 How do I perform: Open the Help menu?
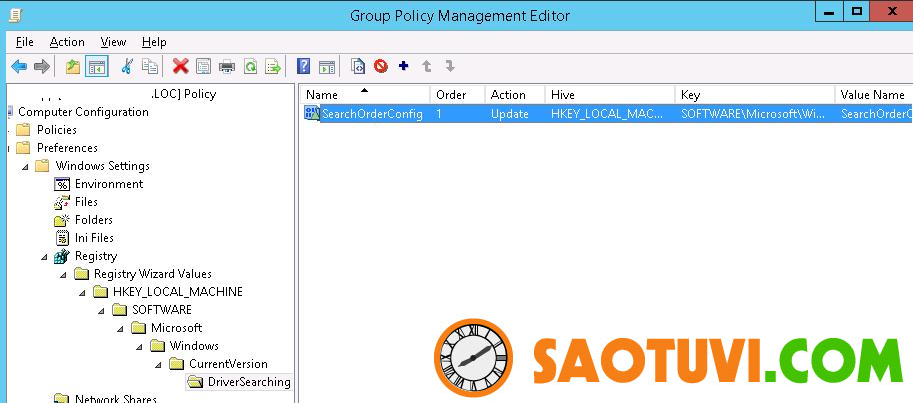click(154, 42)
